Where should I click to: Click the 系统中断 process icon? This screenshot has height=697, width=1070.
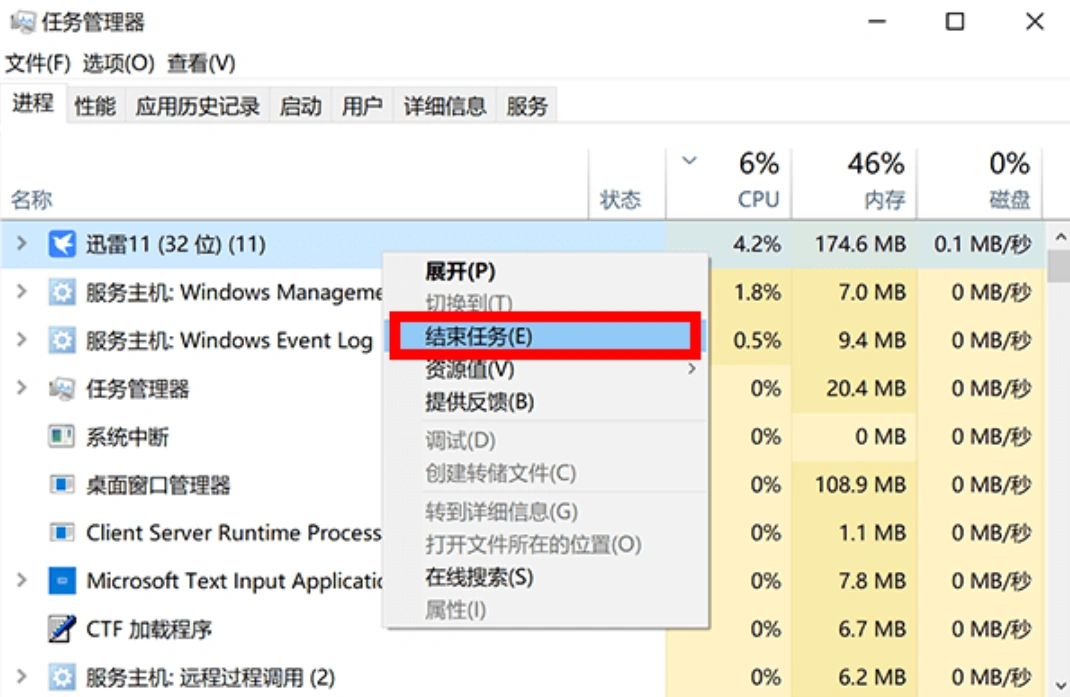tap(62, 437)
